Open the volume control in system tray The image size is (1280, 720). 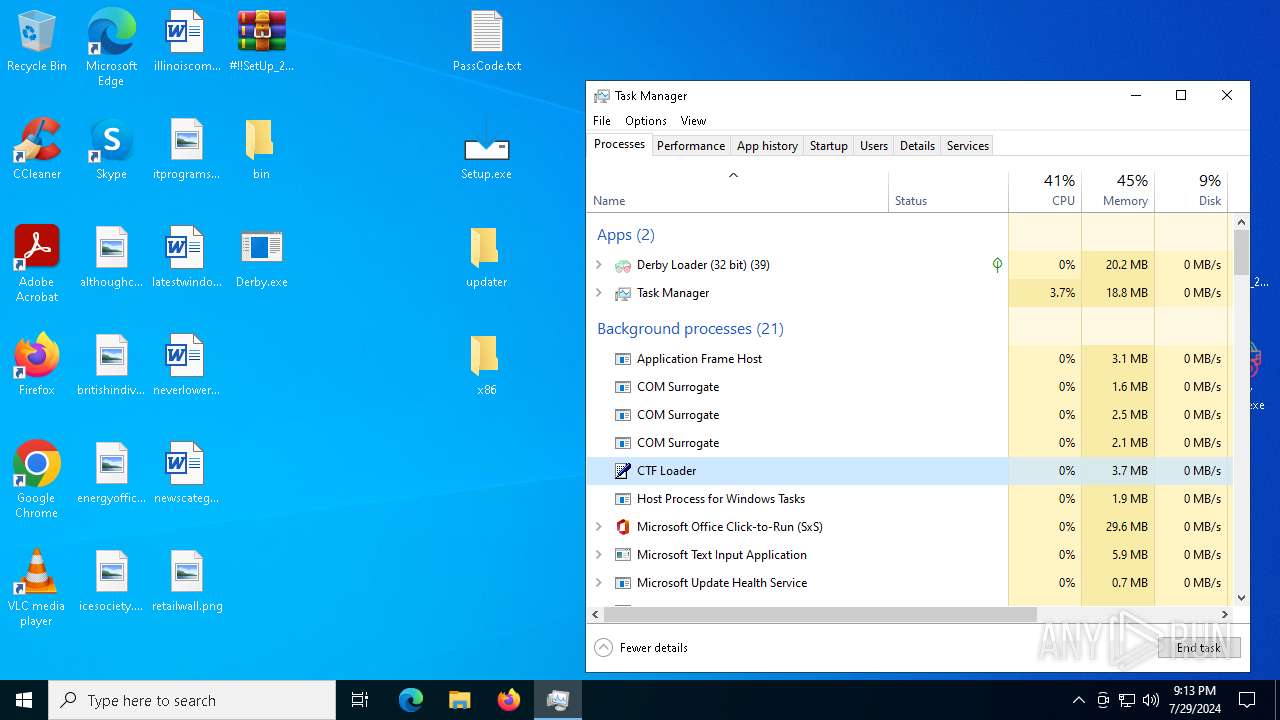(x=1151, y=700)
